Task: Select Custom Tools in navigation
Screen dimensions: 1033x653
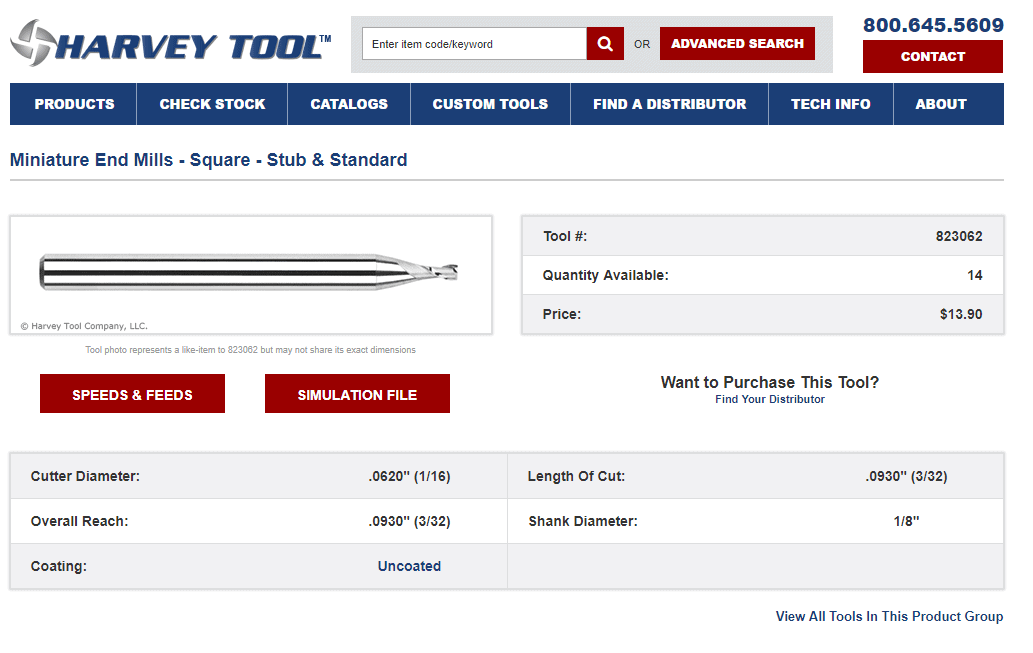Action: (x=490, y=104)
